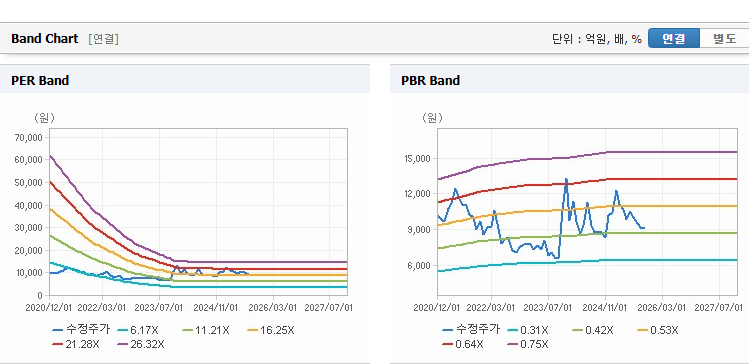Toggle the 21.28X legend entry
Image resolution: width=749 pixels, height=364 pixels.
point(75,344)
